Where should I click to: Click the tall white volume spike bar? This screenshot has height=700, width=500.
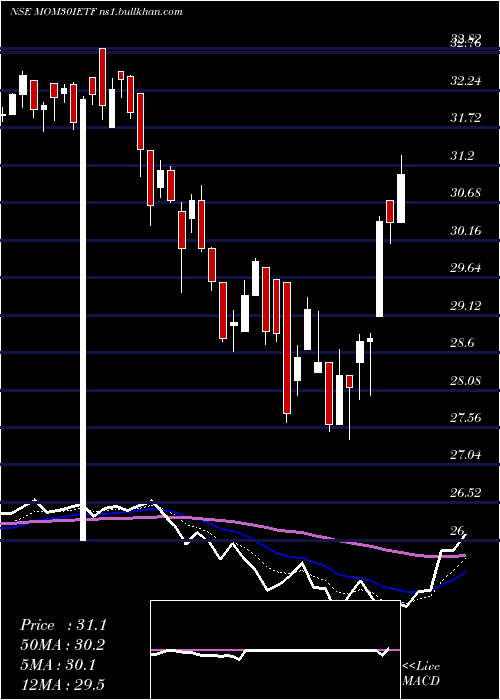[x=83, y=320]
